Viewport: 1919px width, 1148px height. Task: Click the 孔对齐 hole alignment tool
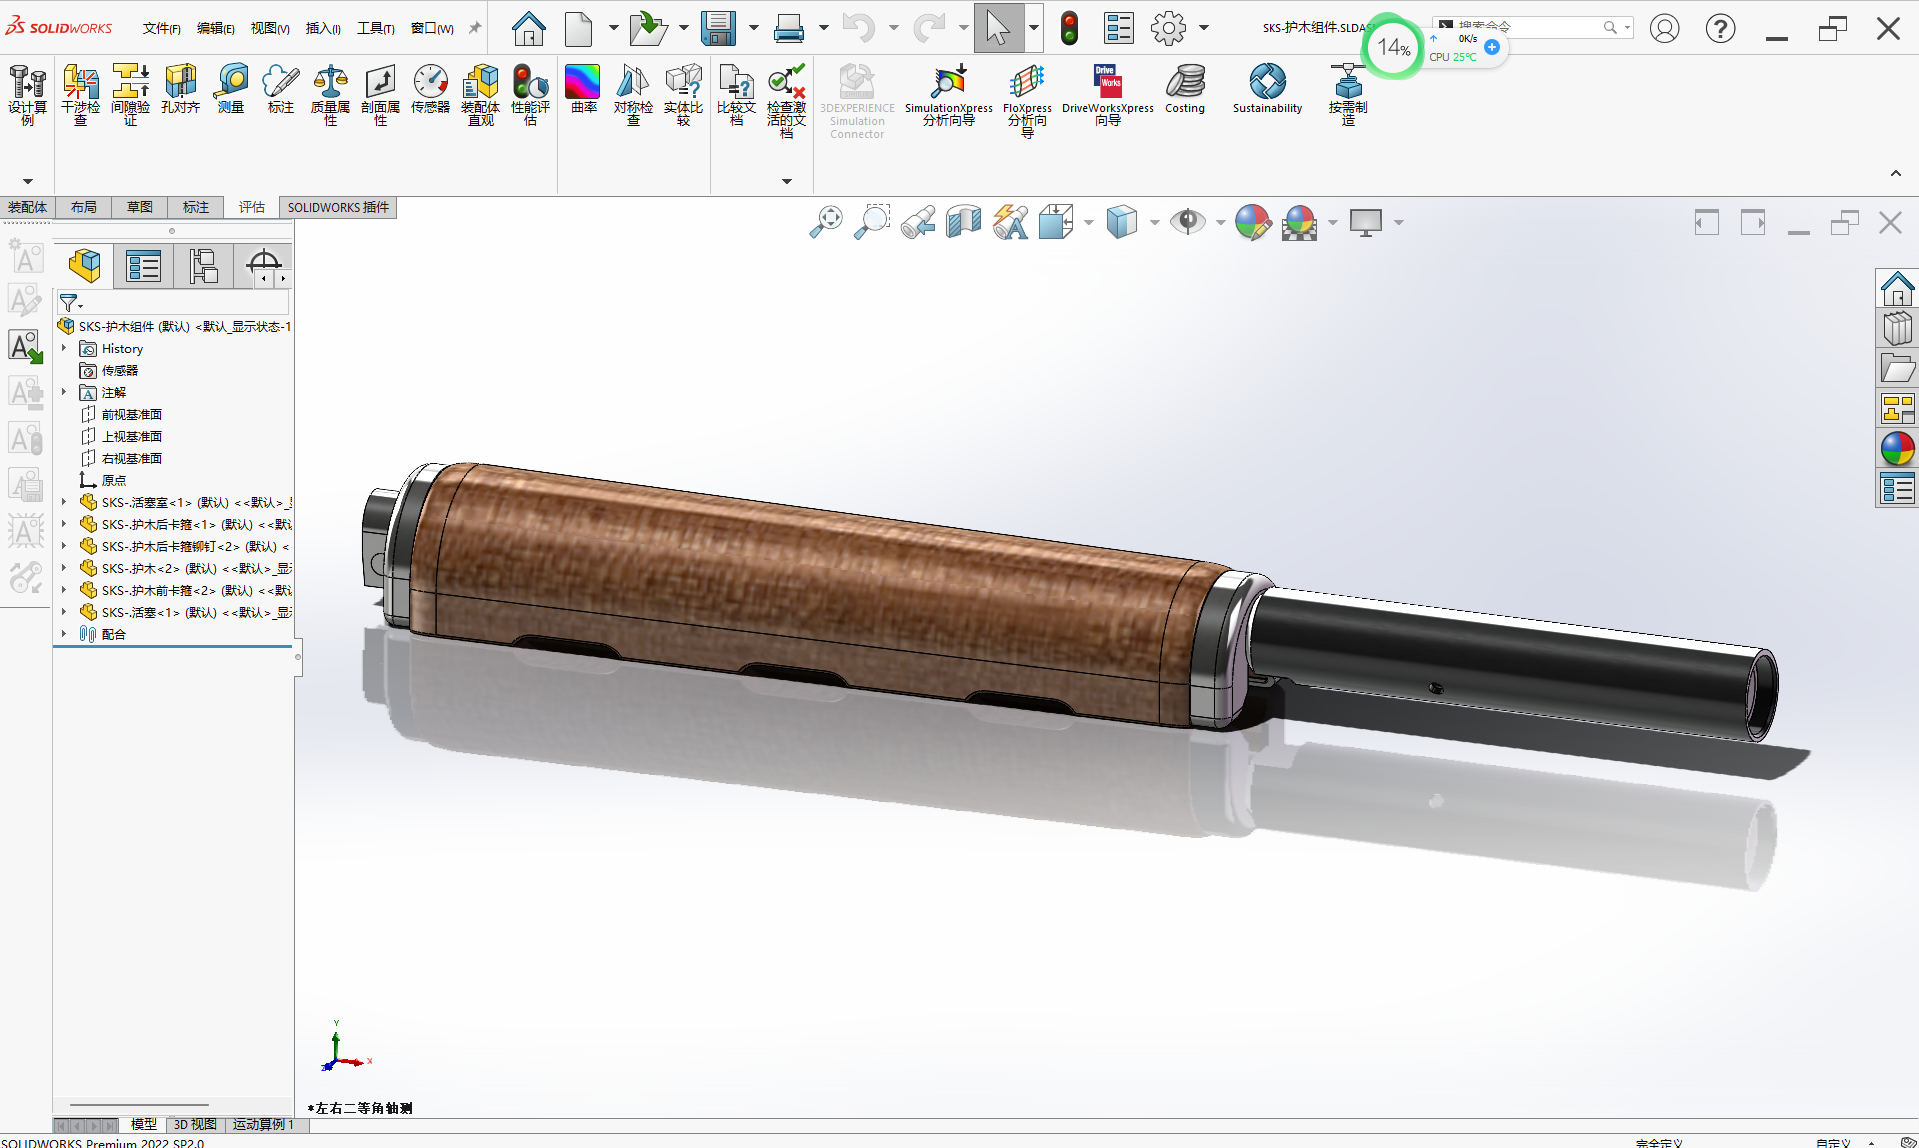point(180,89)
